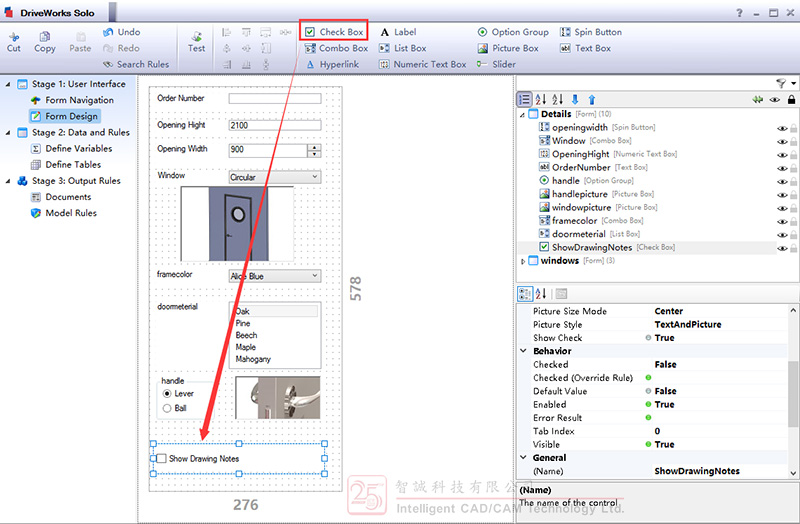Click move up blue arrow in control tree toolbar
This screenshot has width=800, height=524.
click(x=592, y=99)
